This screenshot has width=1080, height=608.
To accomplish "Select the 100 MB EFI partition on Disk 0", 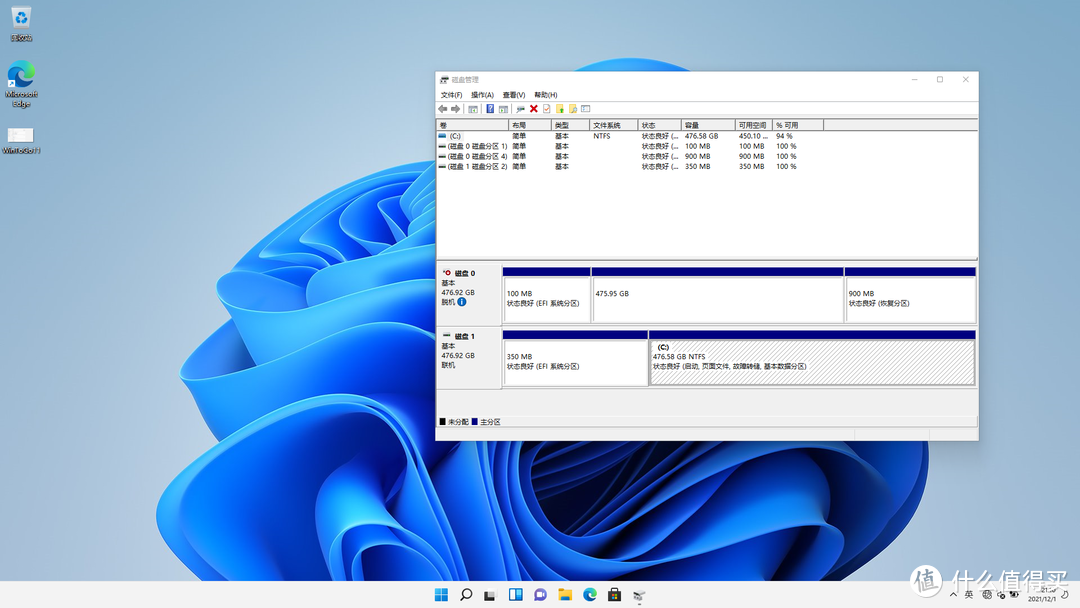I will [546, 295].
